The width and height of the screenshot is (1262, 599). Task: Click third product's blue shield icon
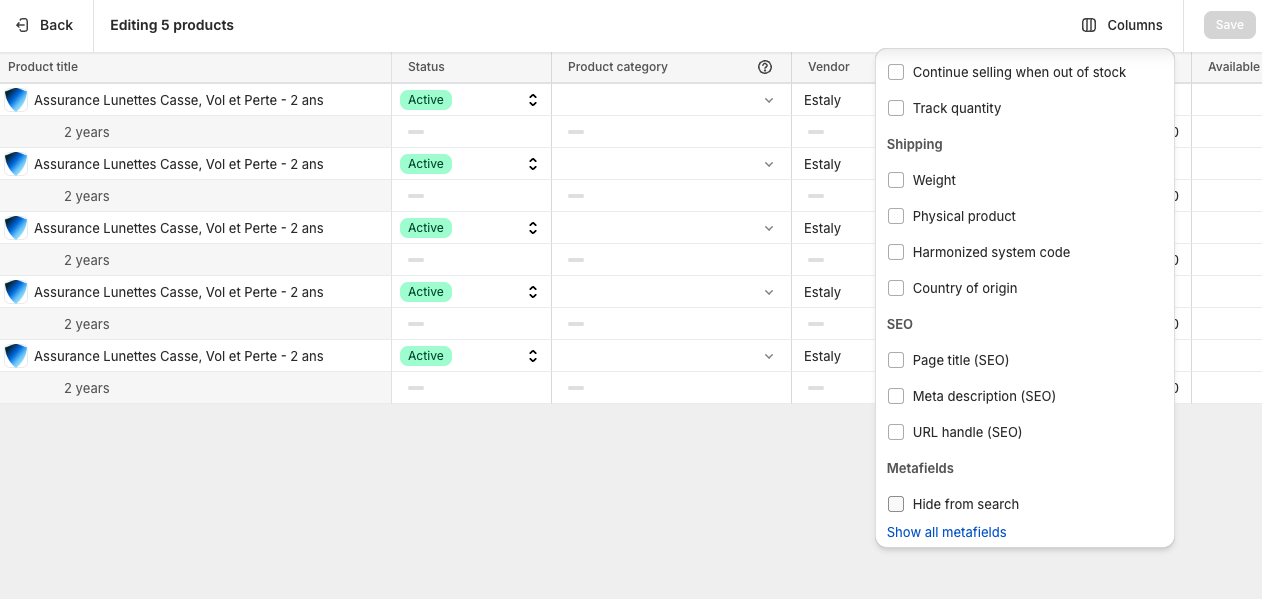click(16, 228)
